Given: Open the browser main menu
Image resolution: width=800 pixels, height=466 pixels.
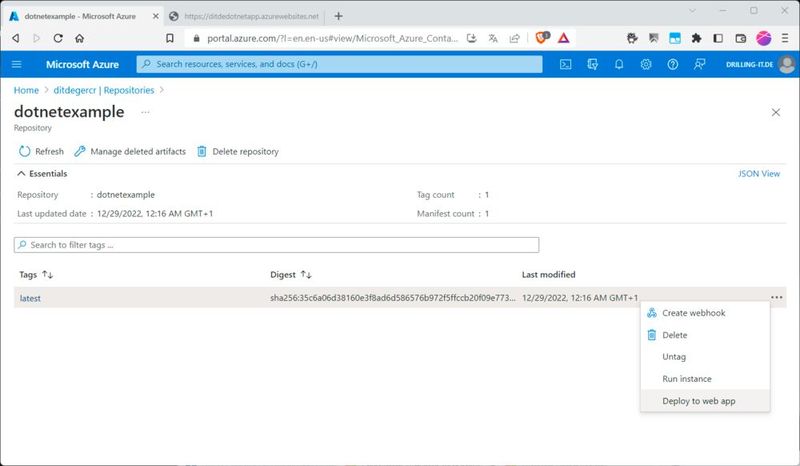Looking at the screenshot, I should 785,38.
